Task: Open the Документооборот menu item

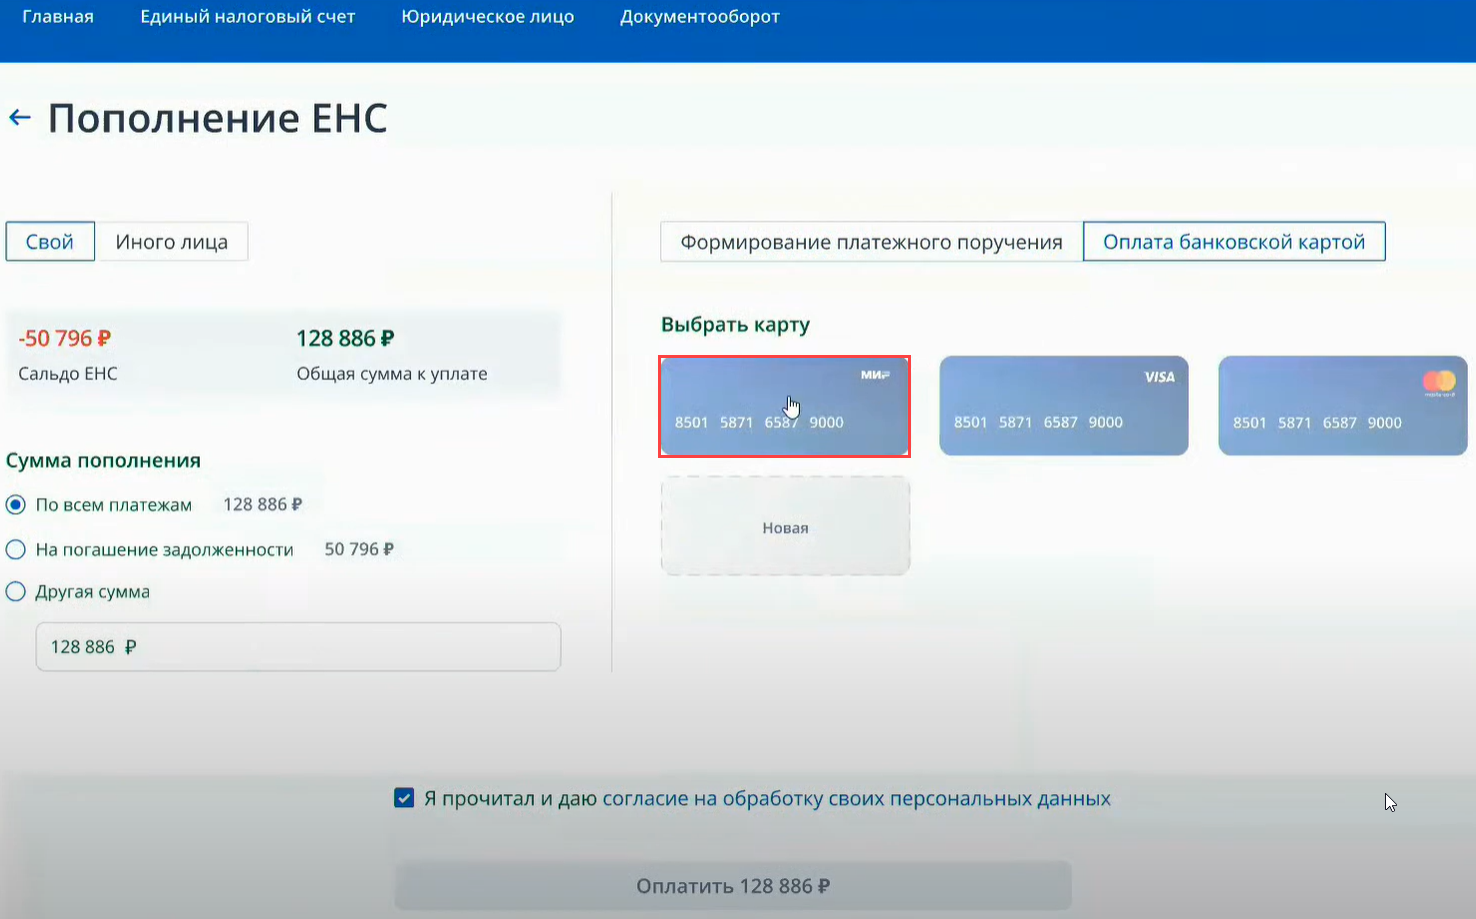Action: tap(699, 17)
